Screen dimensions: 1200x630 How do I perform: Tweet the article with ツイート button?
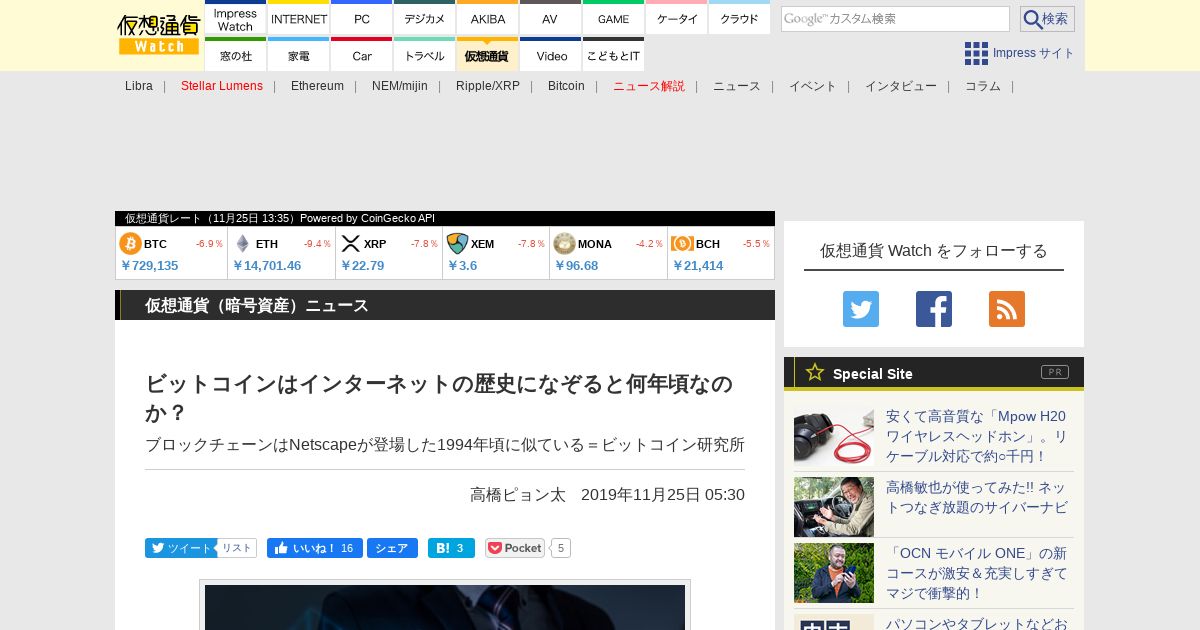(x=180, y=548)
